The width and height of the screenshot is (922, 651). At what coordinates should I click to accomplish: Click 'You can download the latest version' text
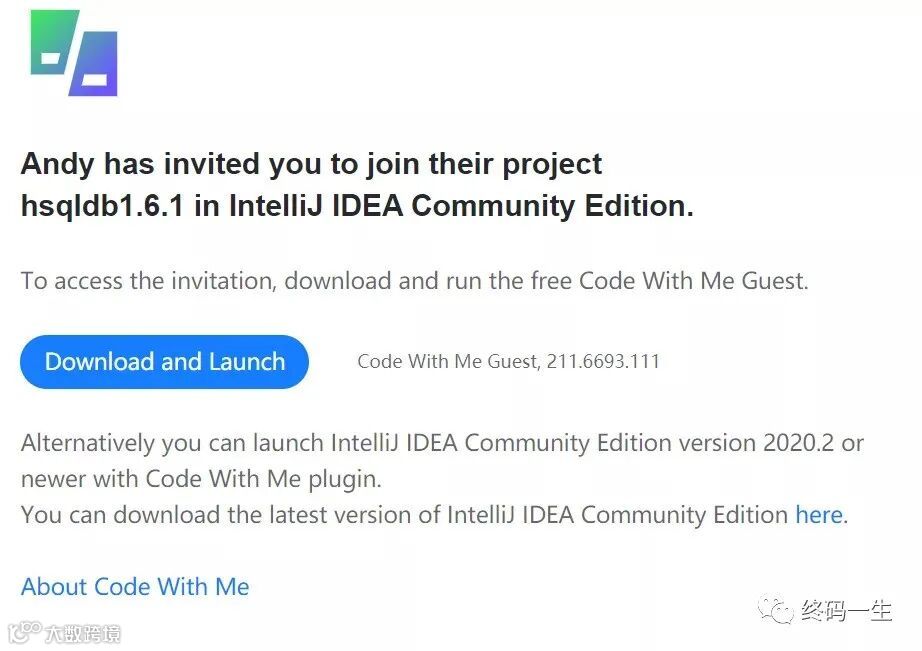pos(220,515)
